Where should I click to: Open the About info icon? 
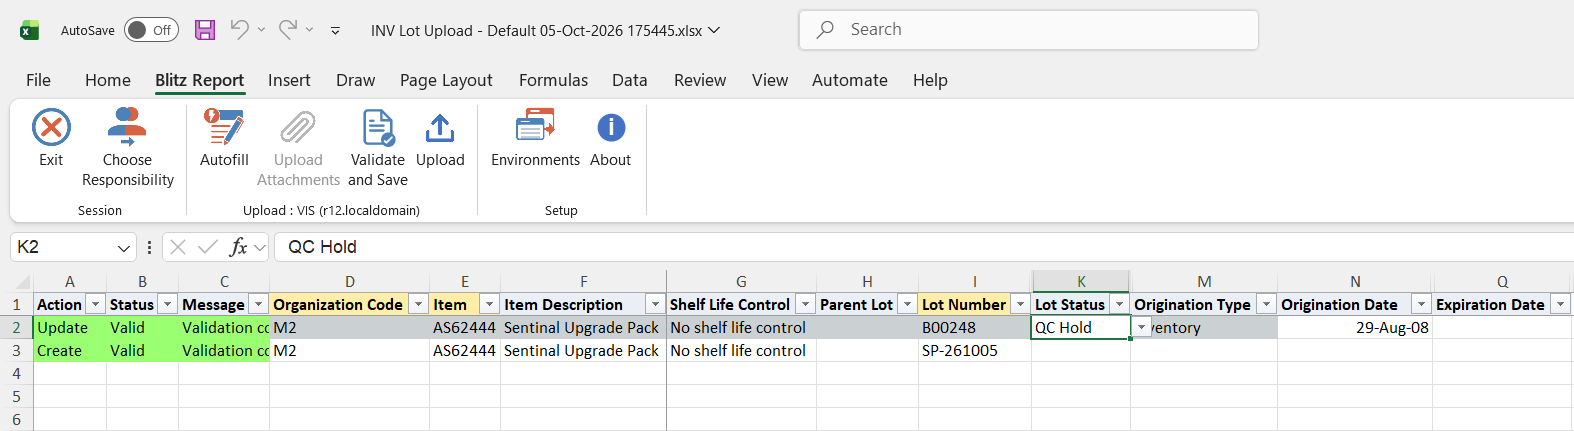[611, 128]
